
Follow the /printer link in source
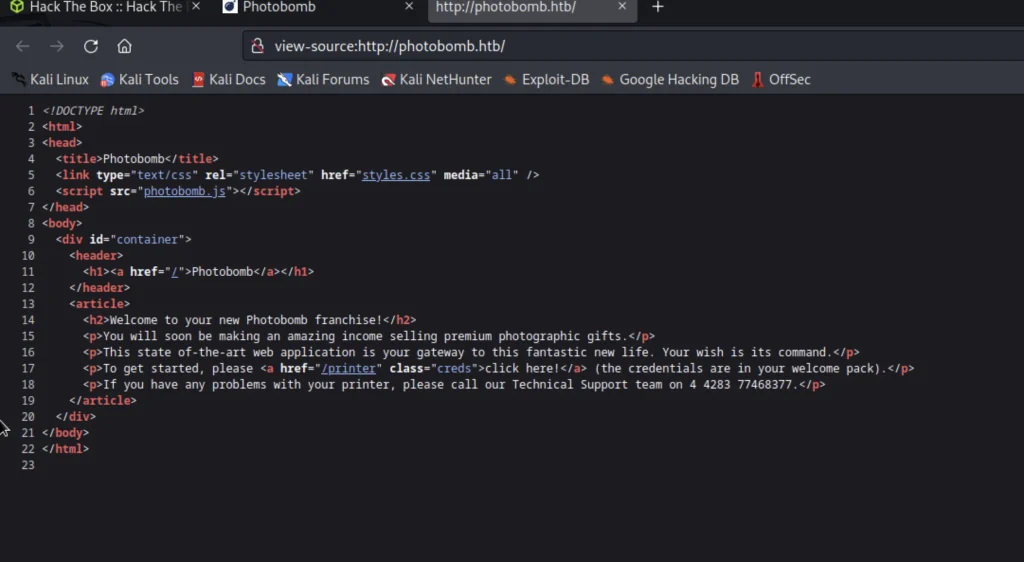point(348,368)
